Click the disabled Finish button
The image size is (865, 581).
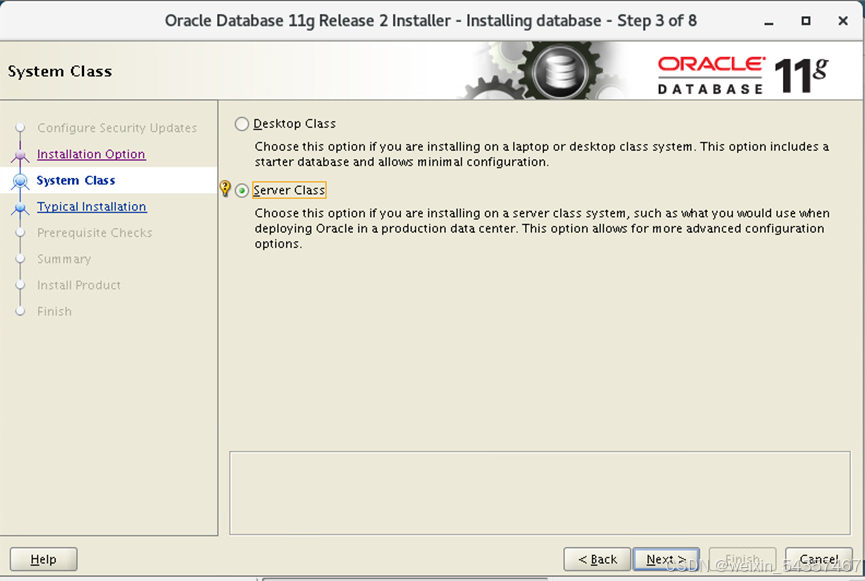[x=742, y=559]
